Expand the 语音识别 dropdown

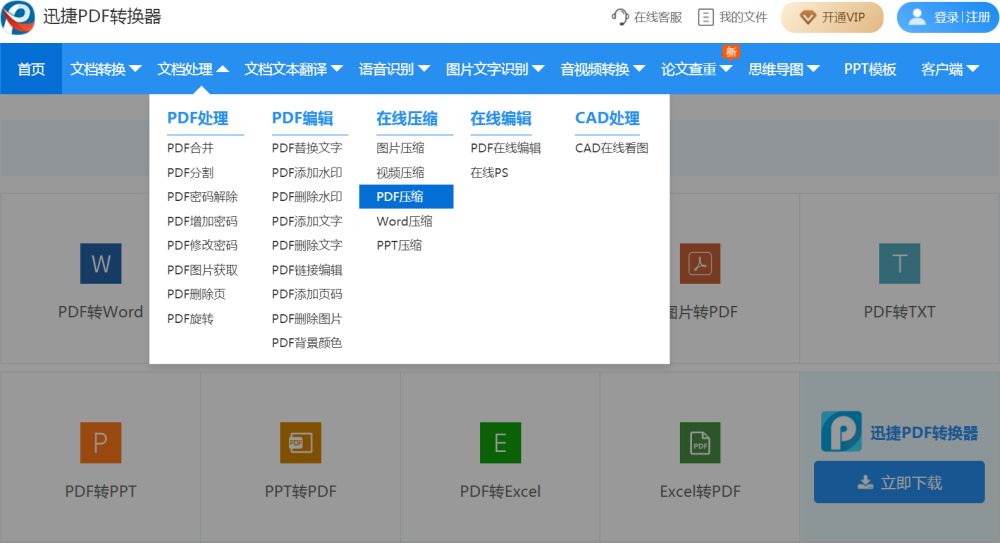pos(394,69)
